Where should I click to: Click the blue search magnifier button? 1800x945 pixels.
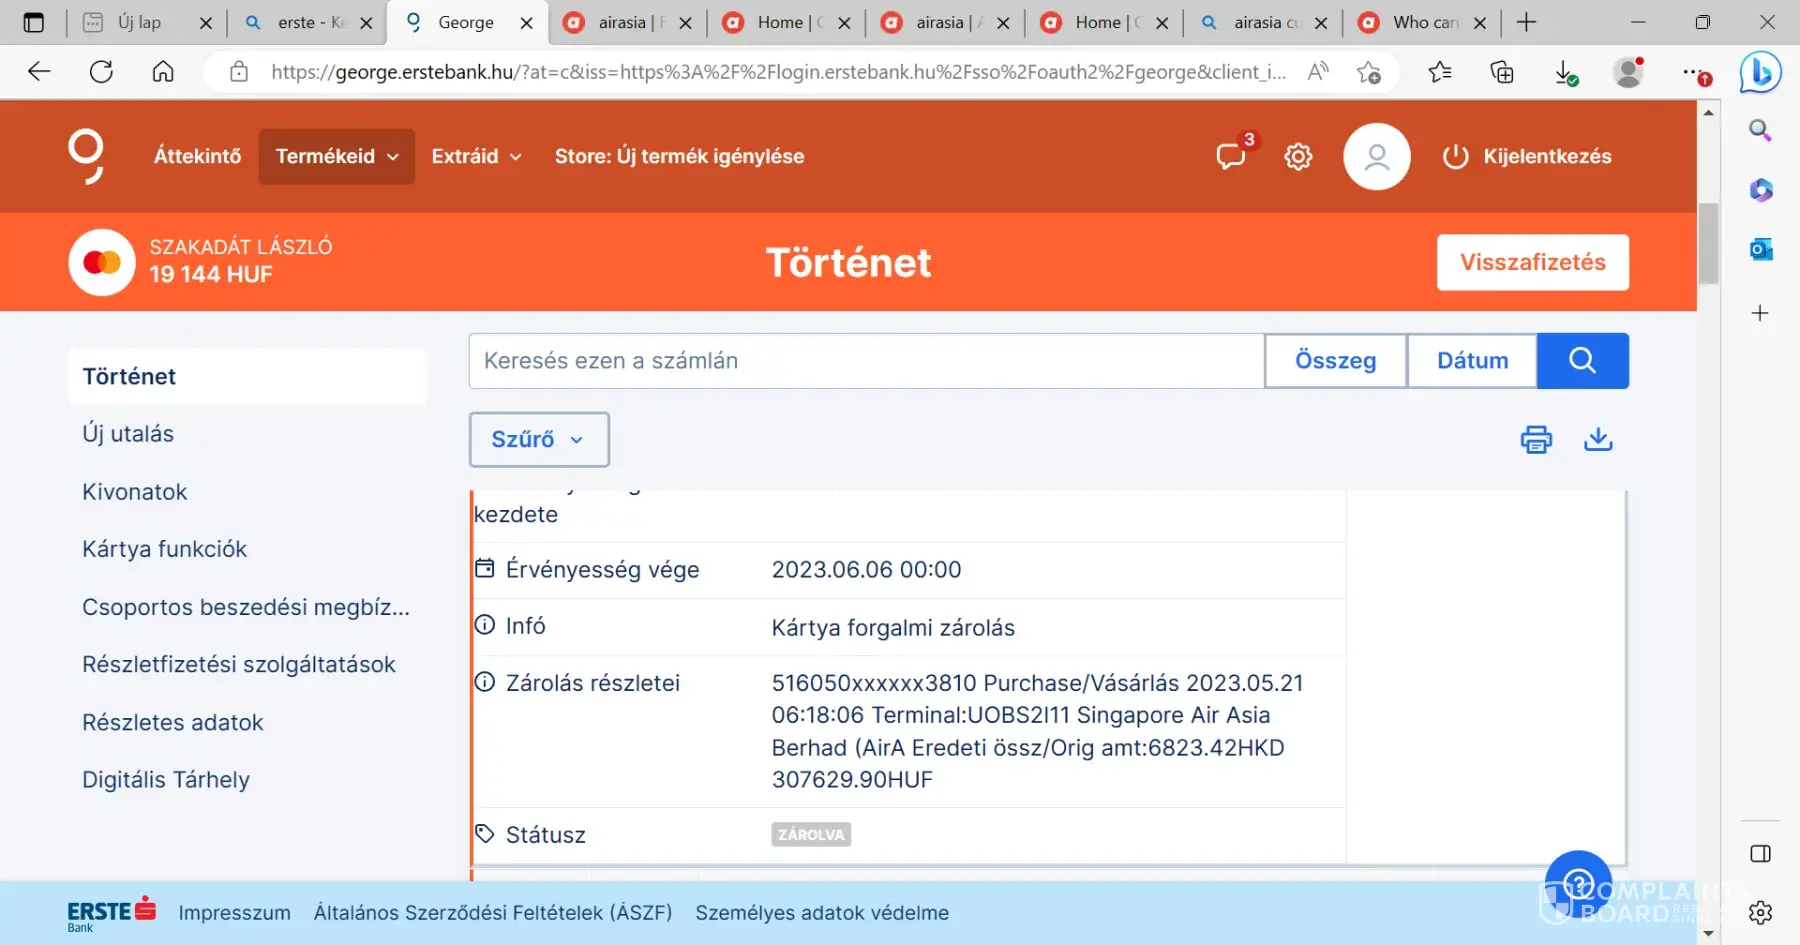pyautogui.click(x=1582, y=360)
